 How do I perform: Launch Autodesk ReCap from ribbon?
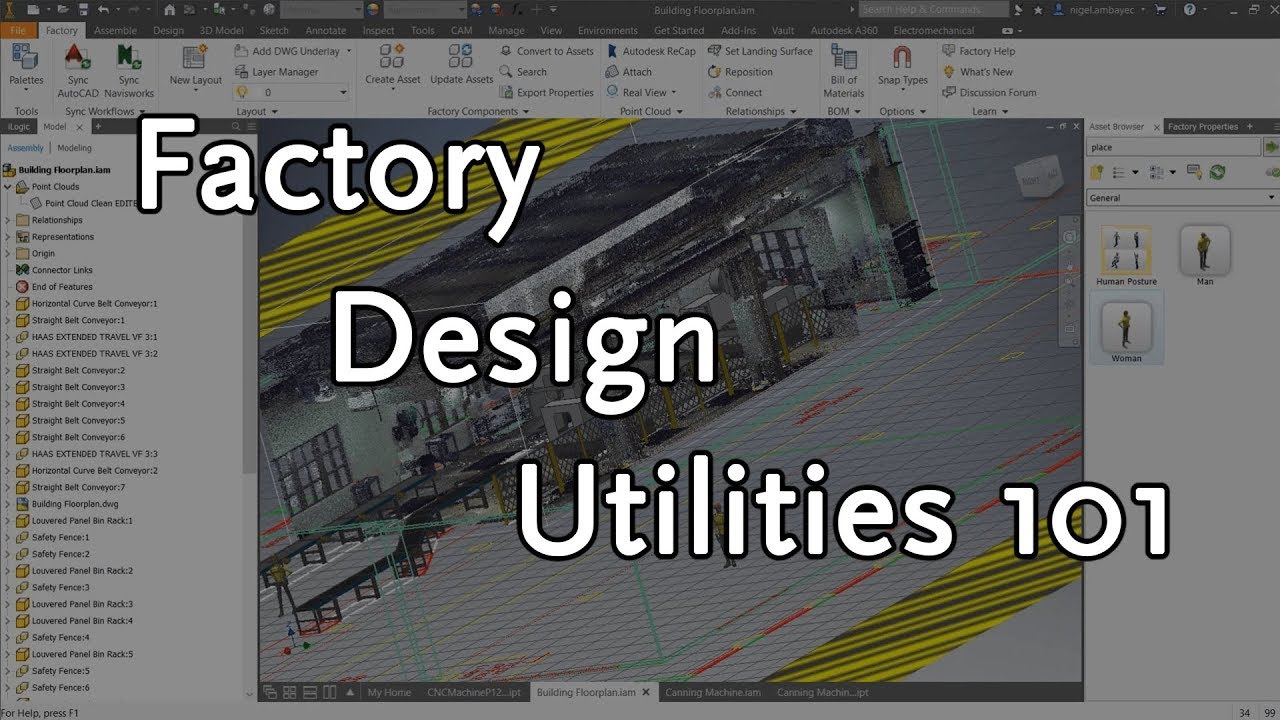pos(651,51)
